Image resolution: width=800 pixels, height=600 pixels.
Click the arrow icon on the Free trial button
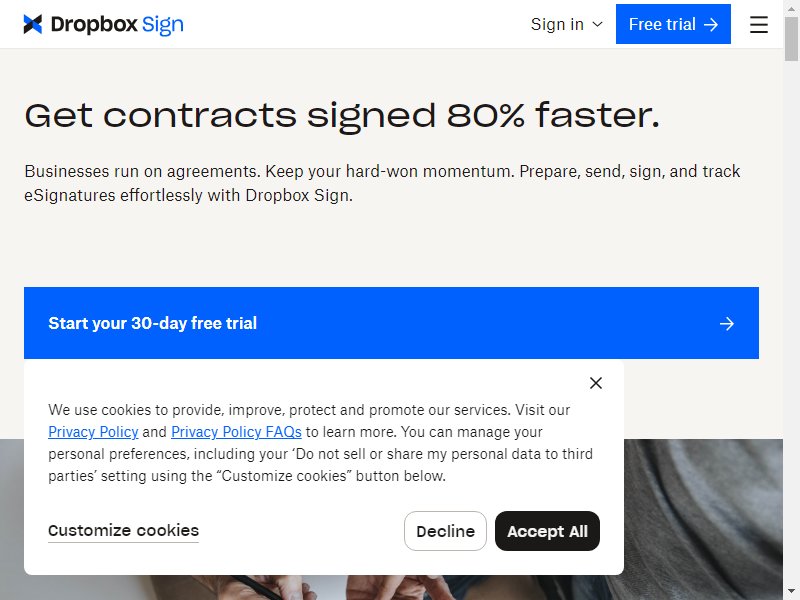click(x=711, y=24)
